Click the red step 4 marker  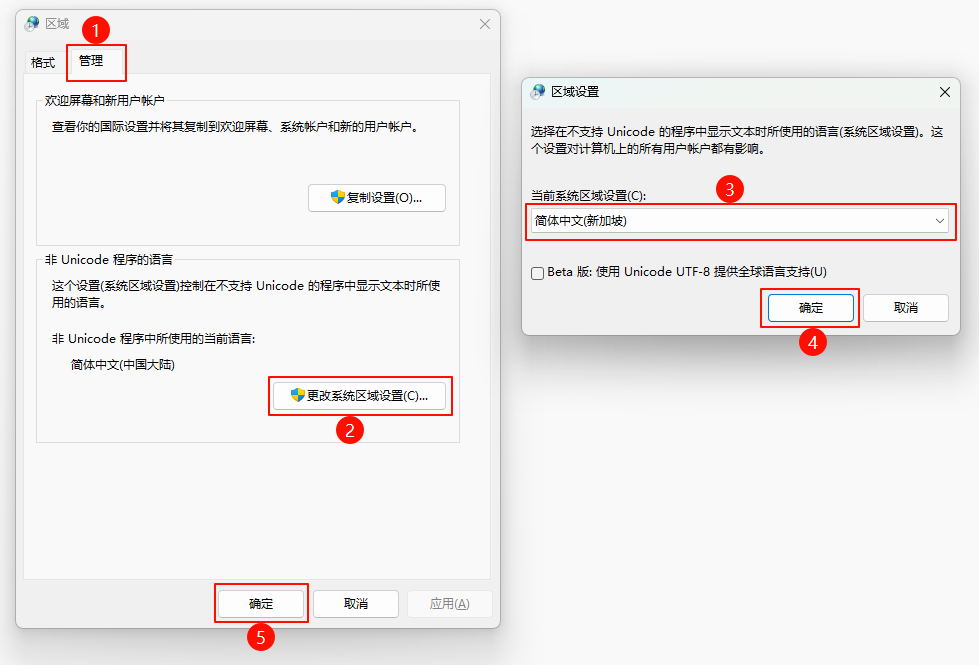coord(813,342)
